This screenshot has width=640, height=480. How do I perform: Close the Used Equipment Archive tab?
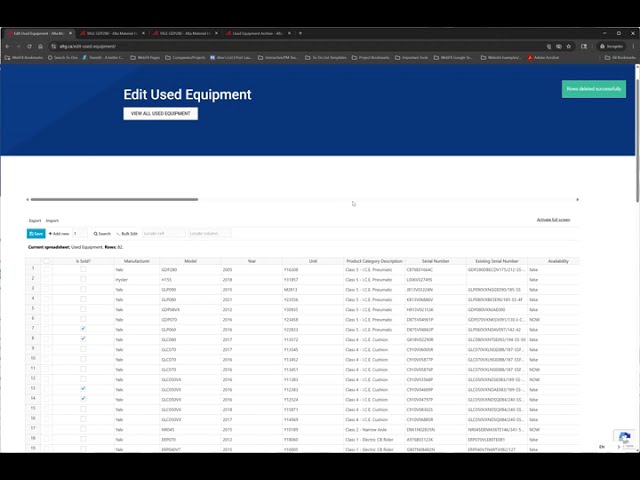[289, 33]
